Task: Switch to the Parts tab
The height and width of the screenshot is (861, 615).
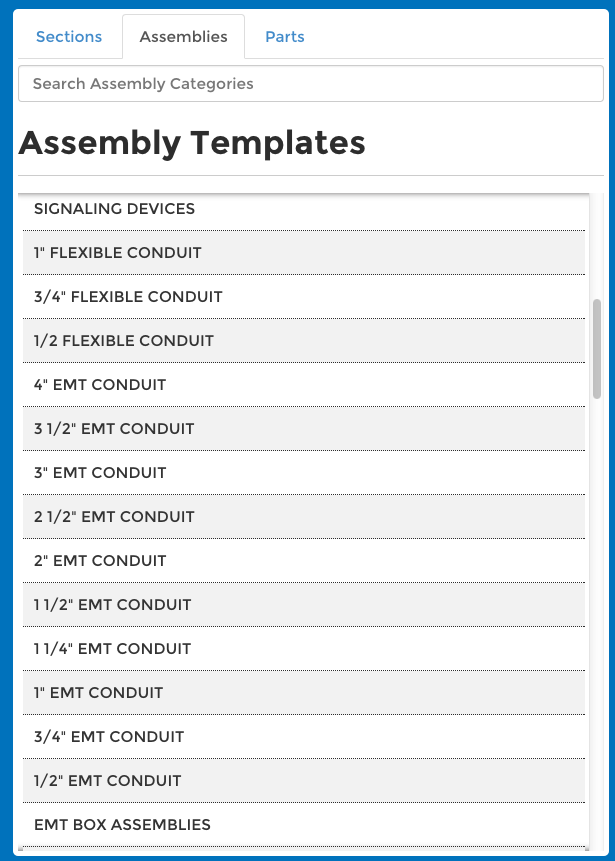Action: pos(284,37)
